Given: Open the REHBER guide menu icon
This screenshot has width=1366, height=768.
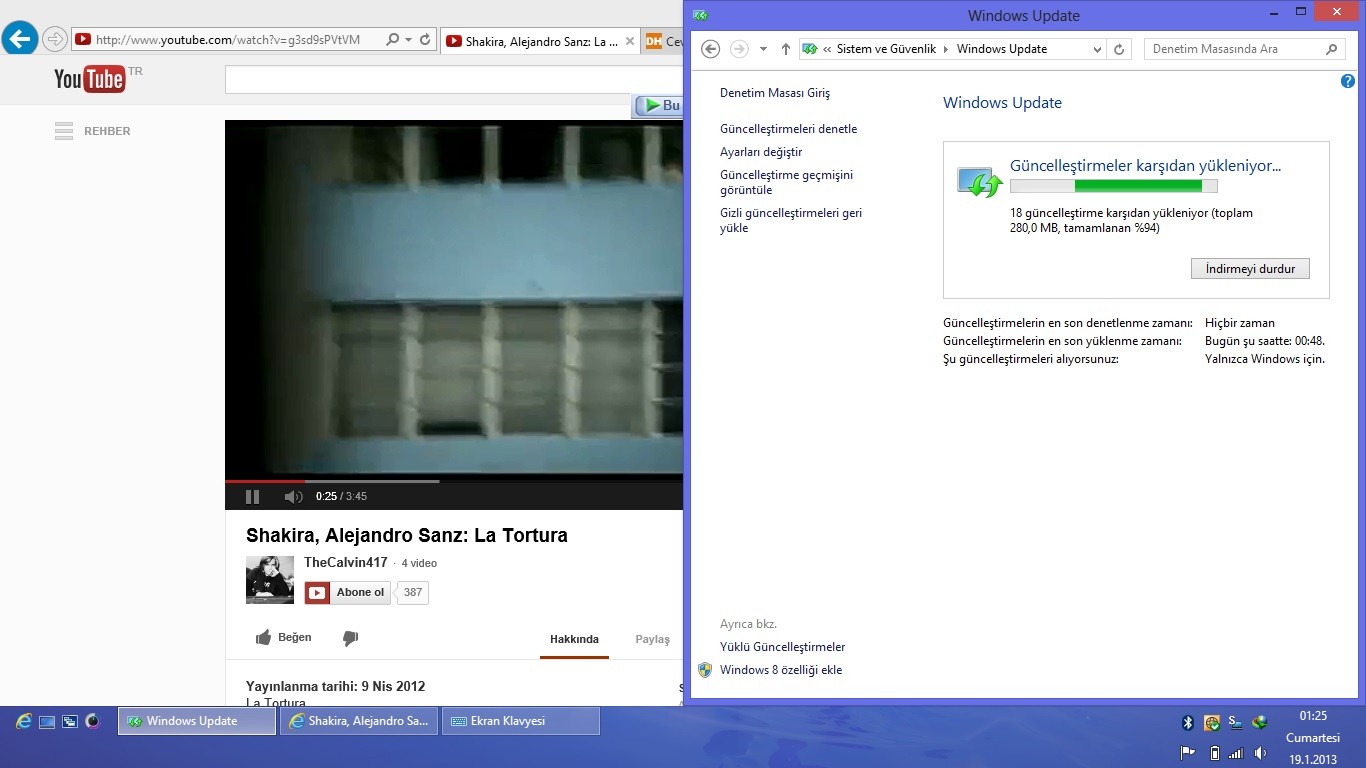Looking at the screenshot, I should [64, 131].
